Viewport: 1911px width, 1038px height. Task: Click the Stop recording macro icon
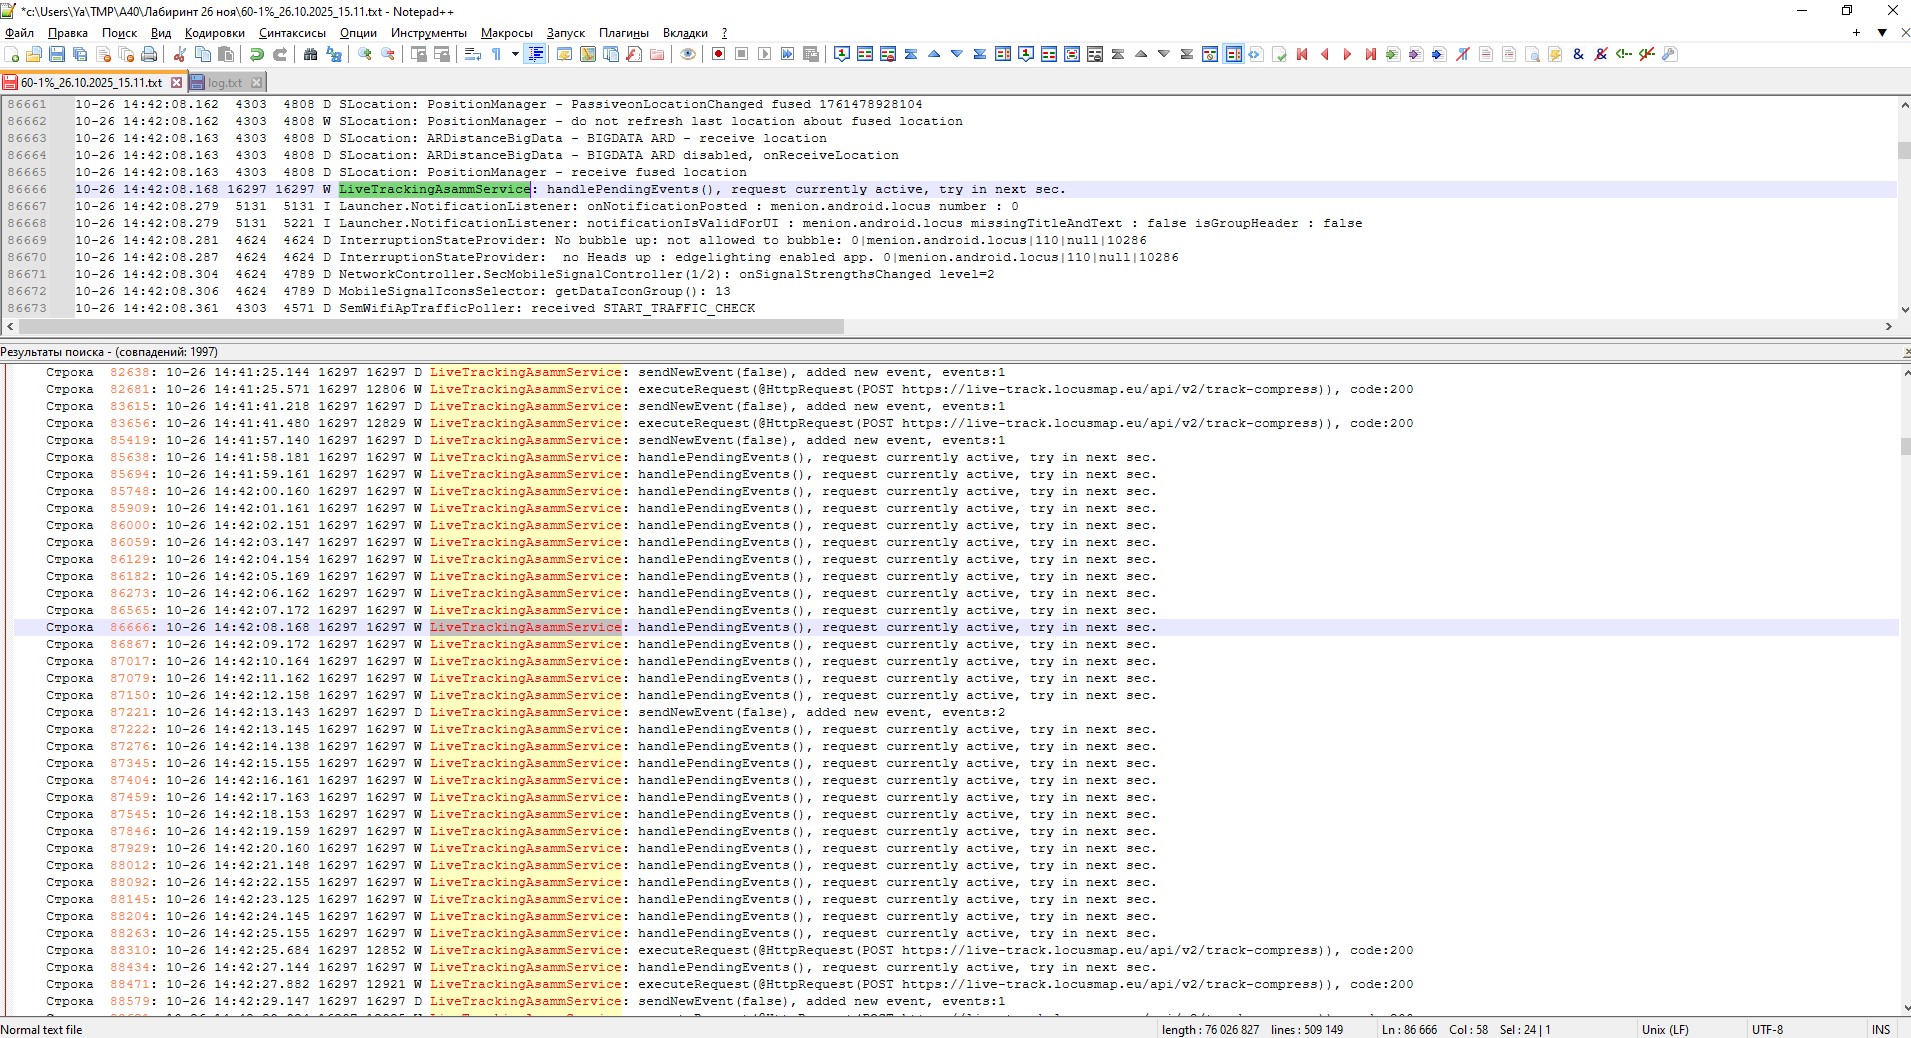741,54
